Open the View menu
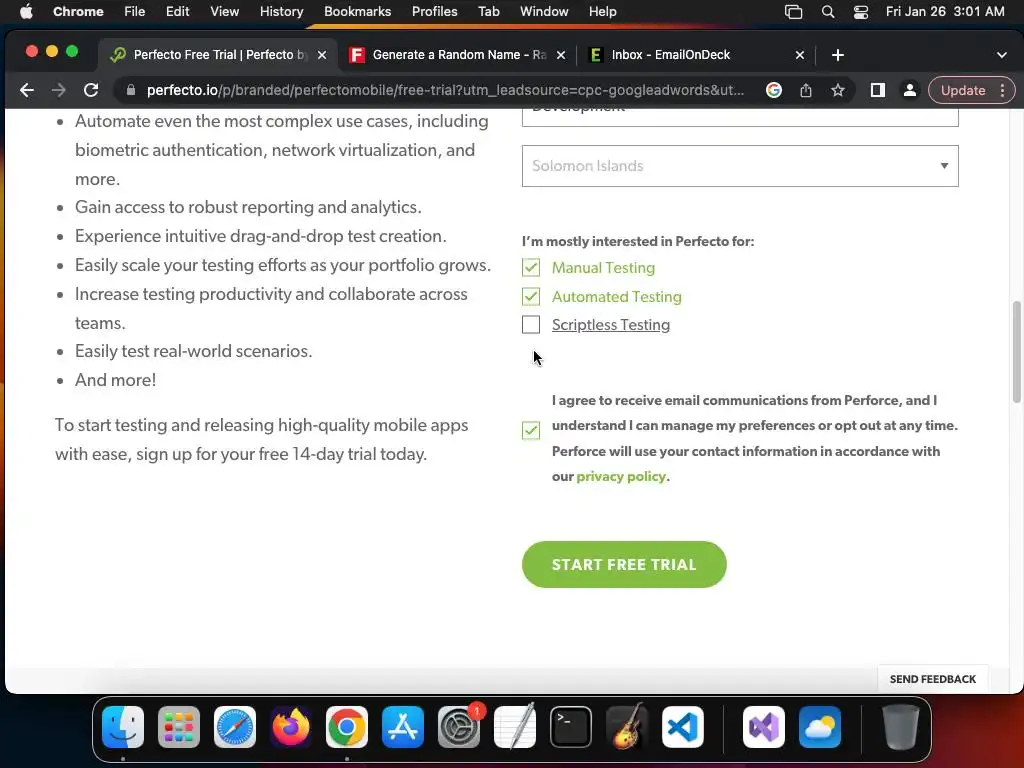1024x768 pixels. 224,12
